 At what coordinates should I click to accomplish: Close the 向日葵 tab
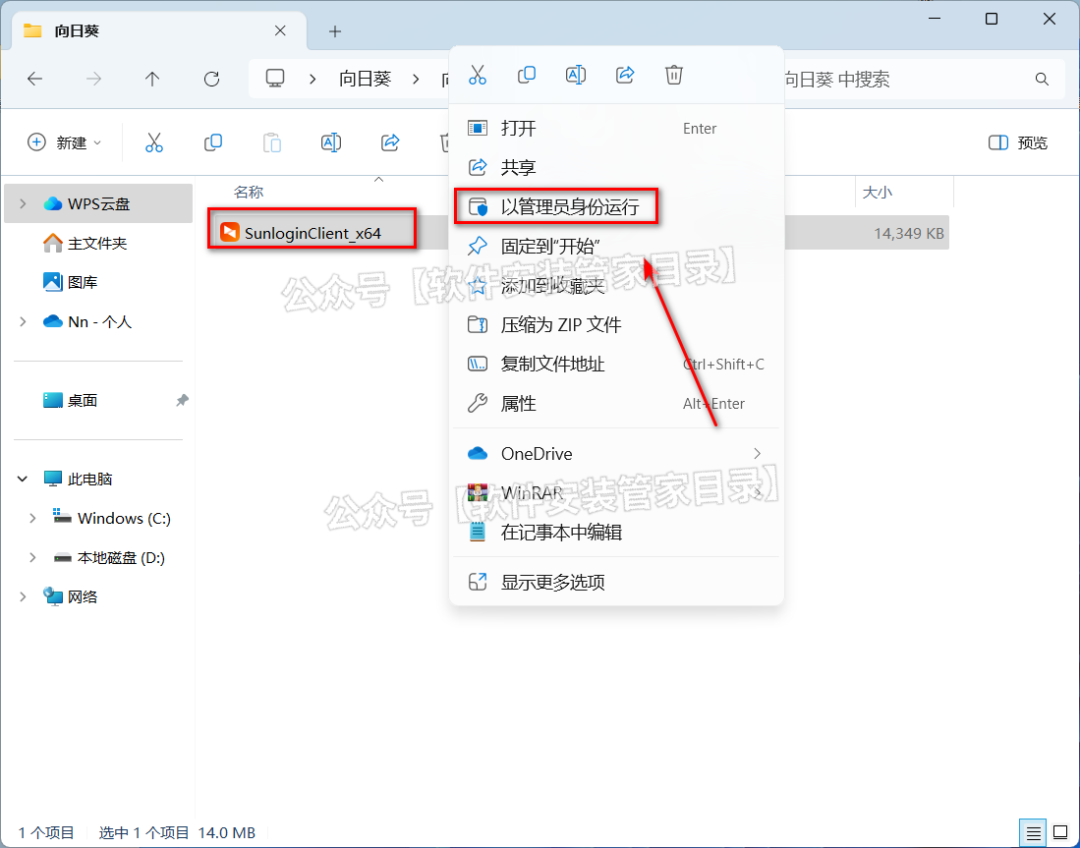coord(280,31)
